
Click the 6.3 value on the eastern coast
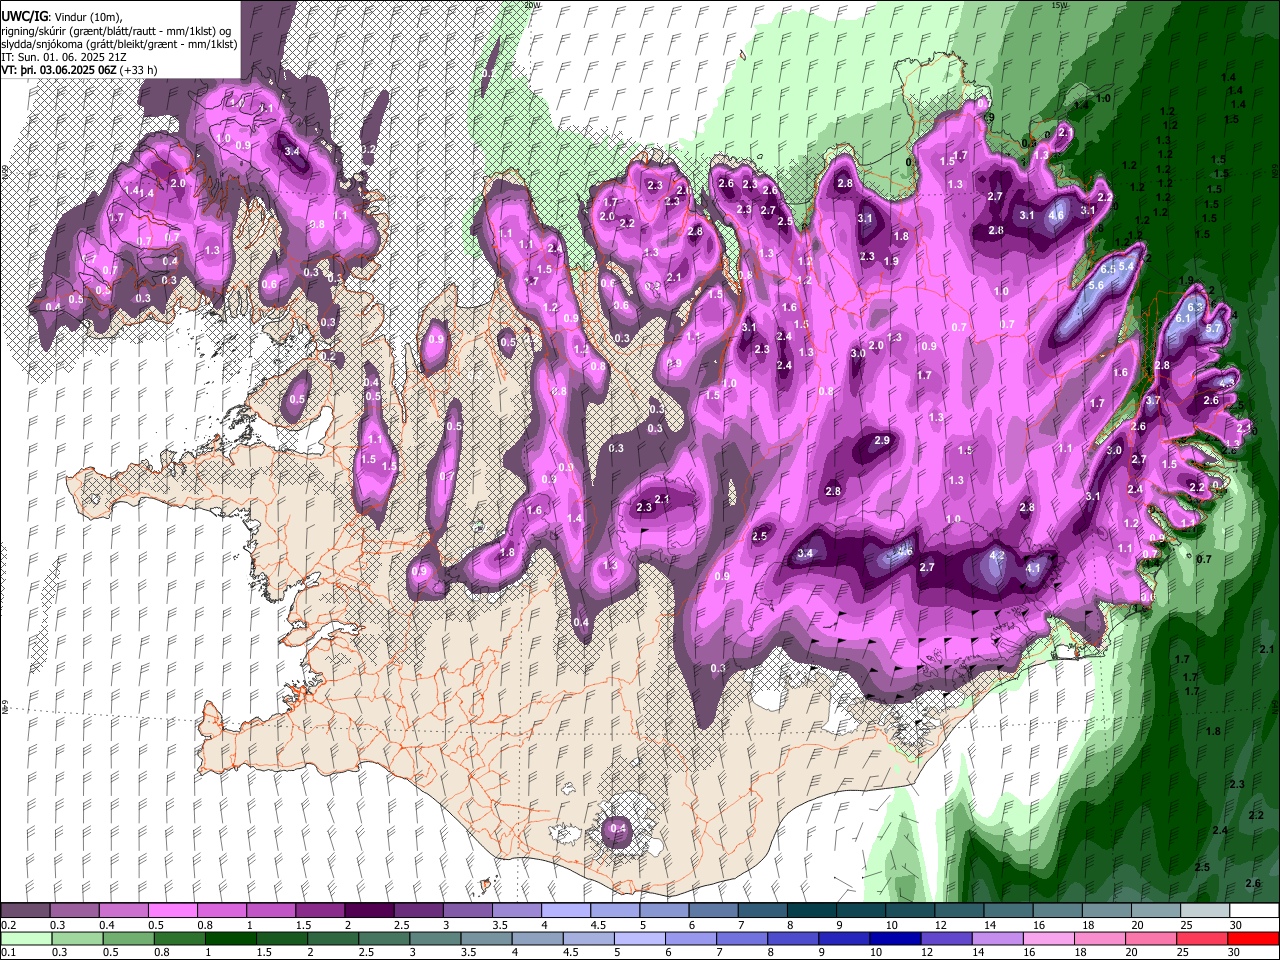pos(1196,305)
